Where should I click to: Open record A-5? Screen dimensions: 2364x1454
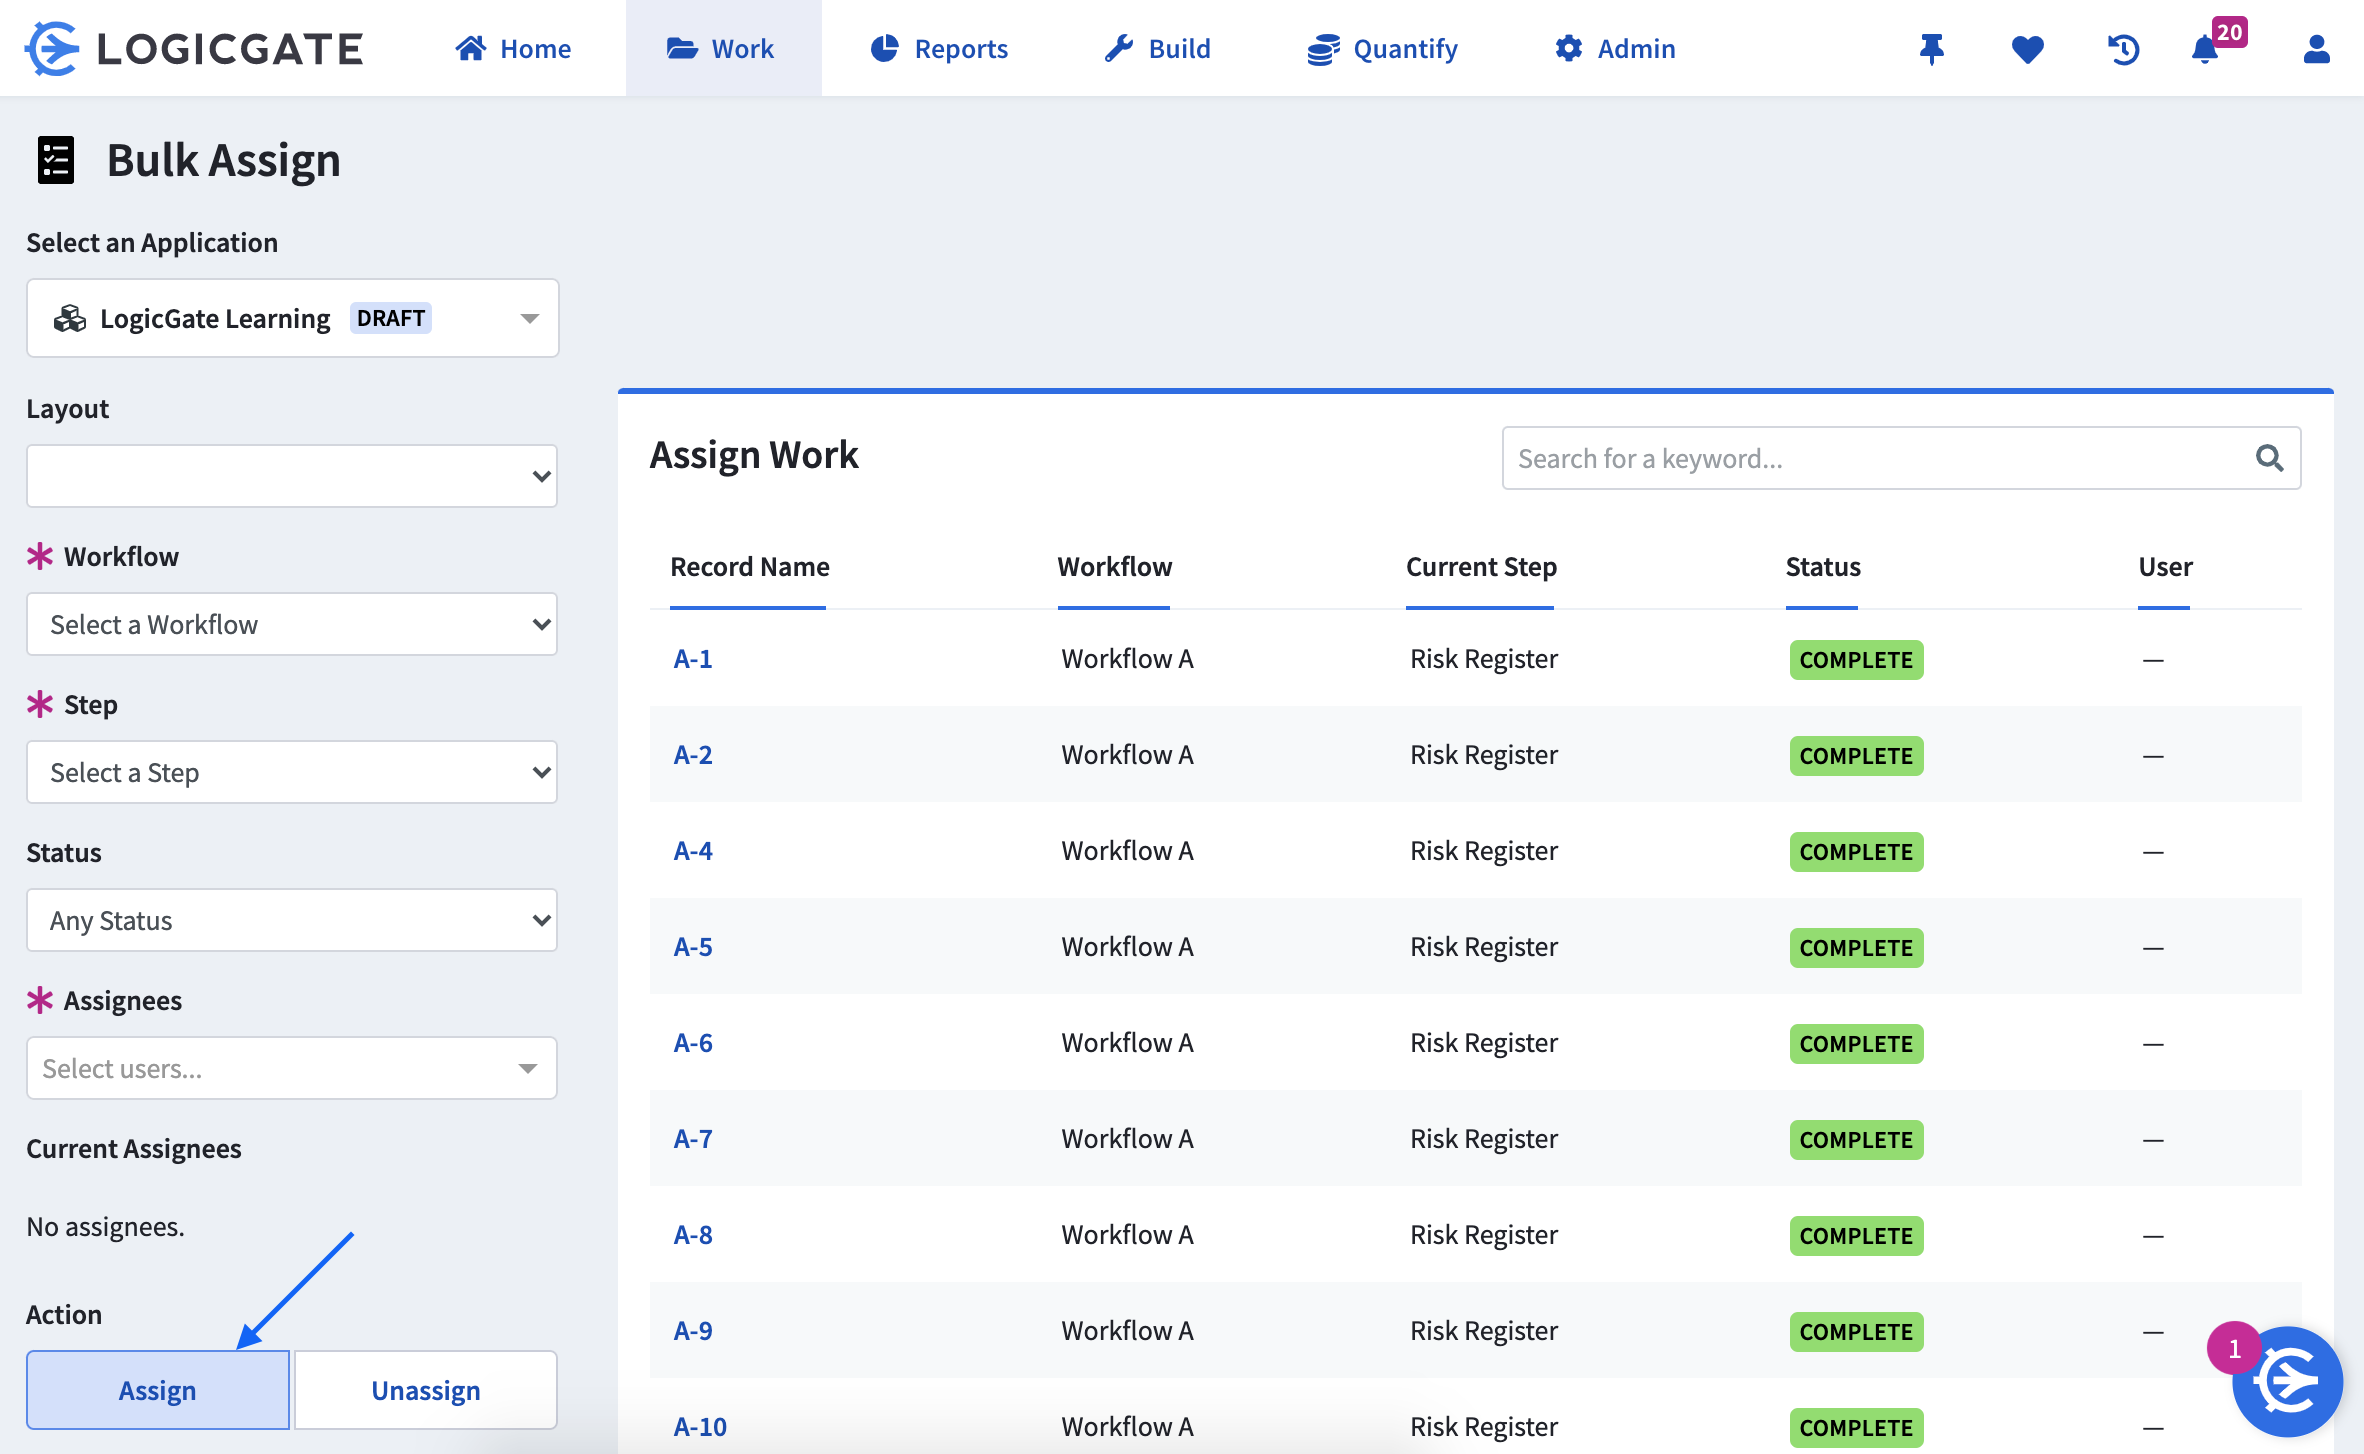[693, 947]
